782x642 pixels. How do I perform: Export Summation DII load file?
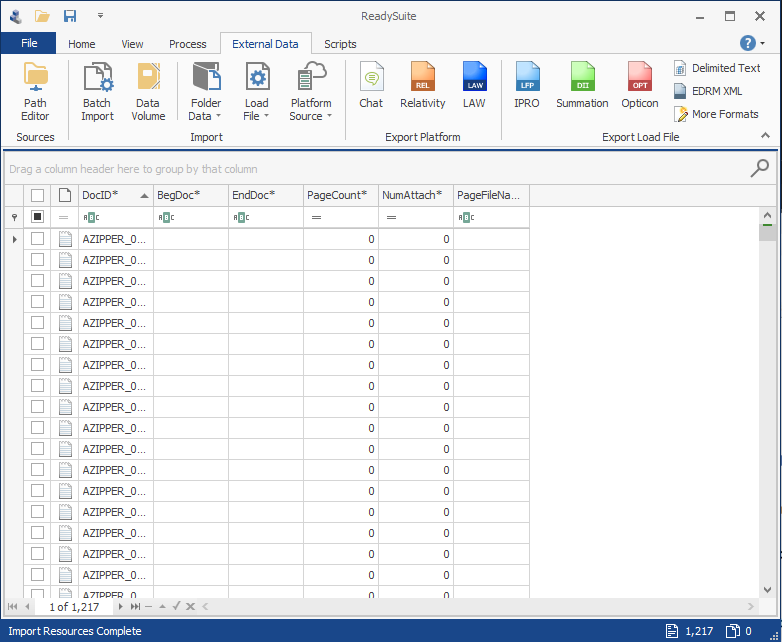(x=582, y=85)
